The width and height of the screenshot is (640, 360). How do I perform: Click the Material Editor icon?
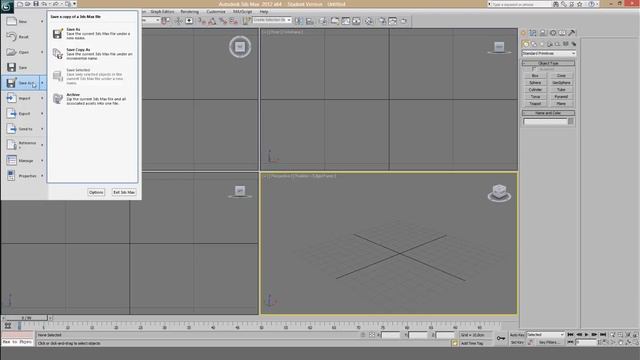tap(369, 21)
